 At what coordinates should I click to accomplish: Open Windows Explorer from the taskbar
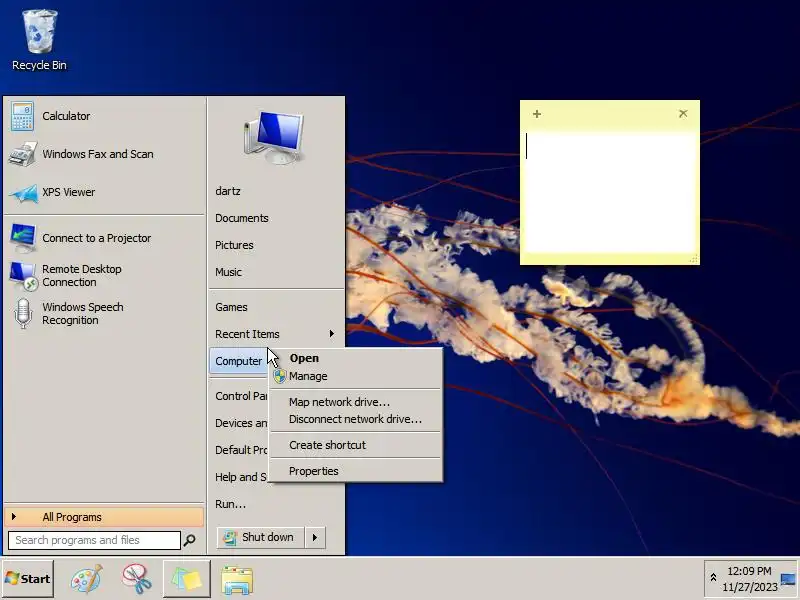237,579
